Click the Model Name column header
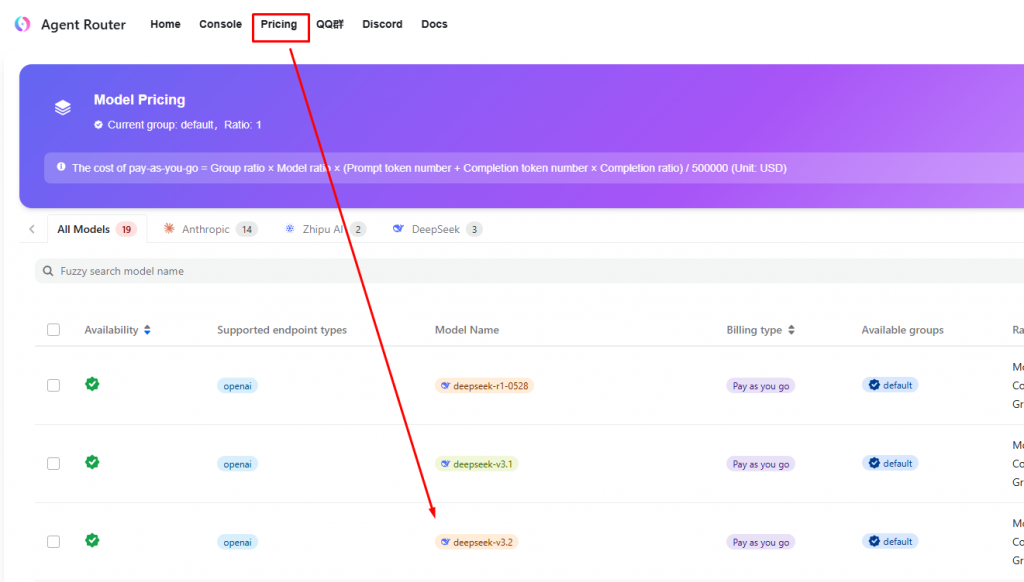 [467, 330]
